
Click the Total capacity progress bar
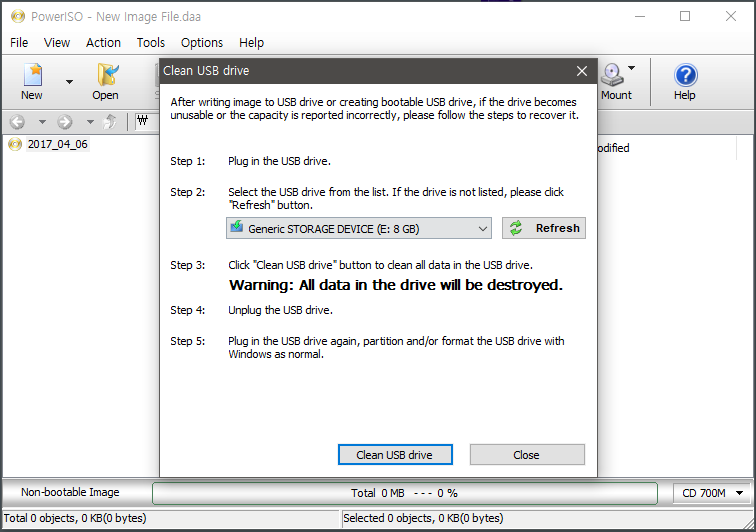pos(404,493)
